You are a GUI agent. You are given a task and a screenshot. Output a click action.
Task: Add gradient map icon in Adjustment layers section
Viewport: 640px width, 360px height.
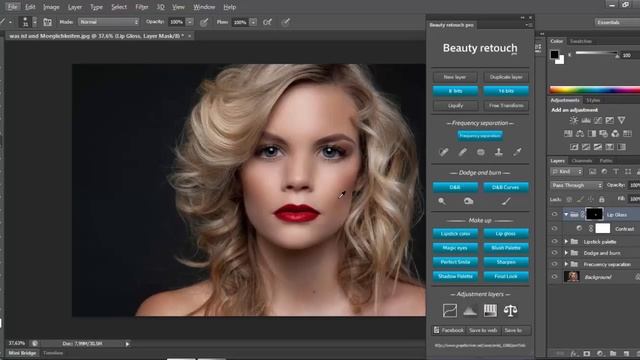click(x=490, y=311)
